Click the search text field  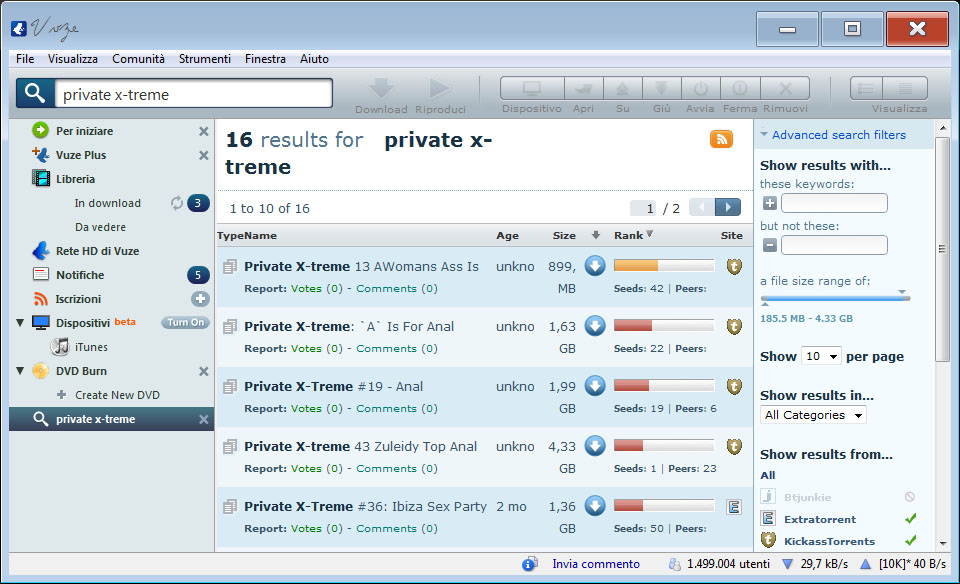(193, 94)
